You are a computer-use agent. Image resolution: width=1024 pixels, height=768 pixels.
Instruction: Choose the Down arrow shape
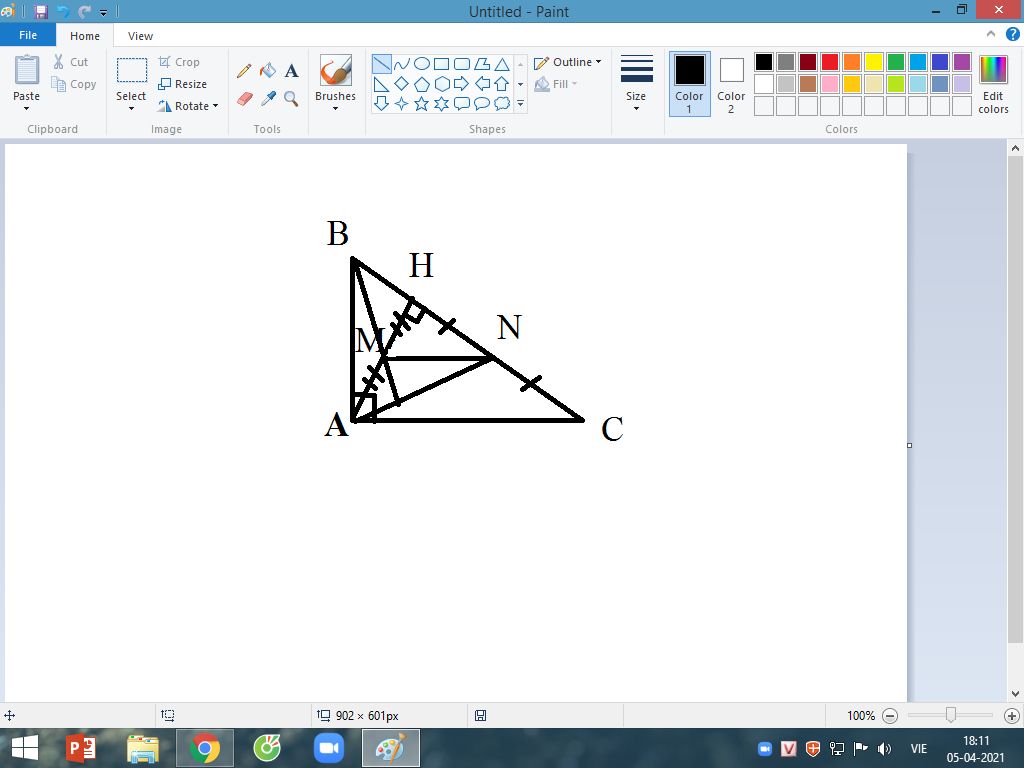(381, 103)
